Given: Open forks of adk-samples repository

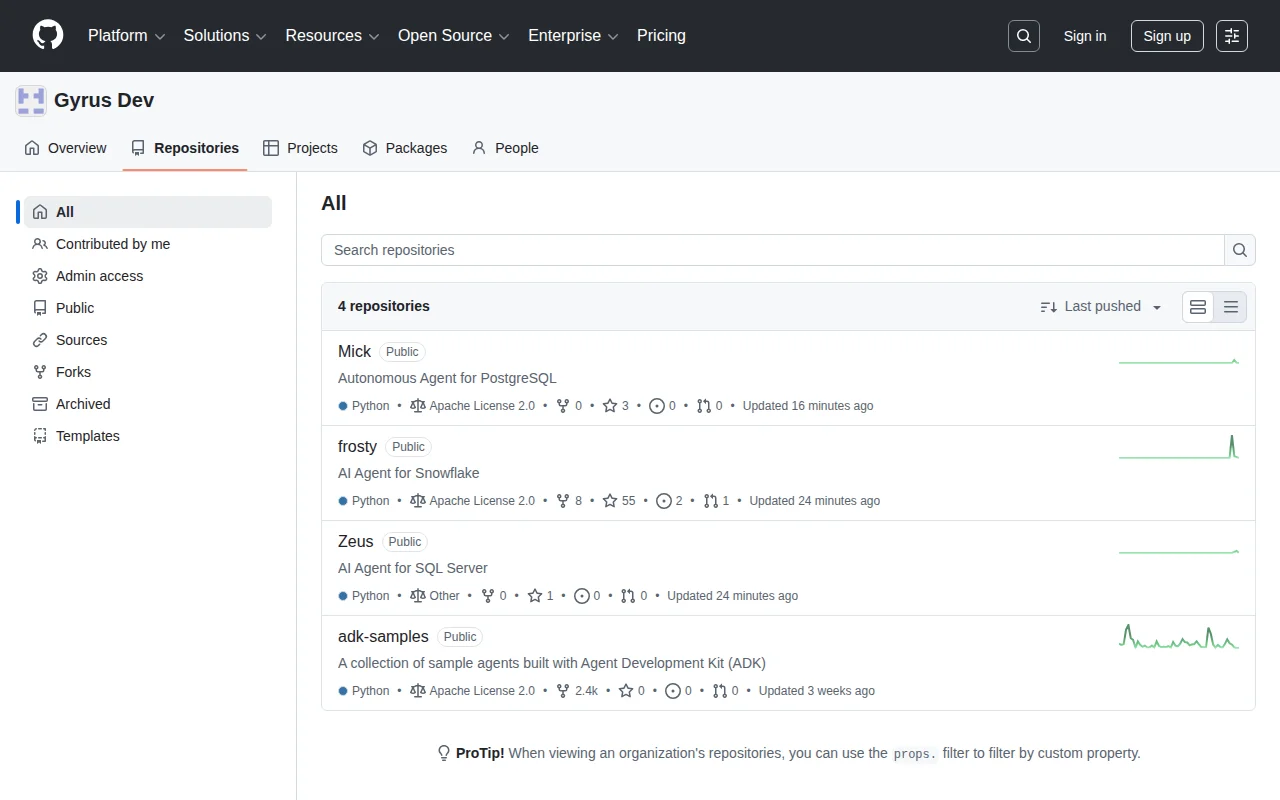Looking at the screenshot, I should click(577, 691).
